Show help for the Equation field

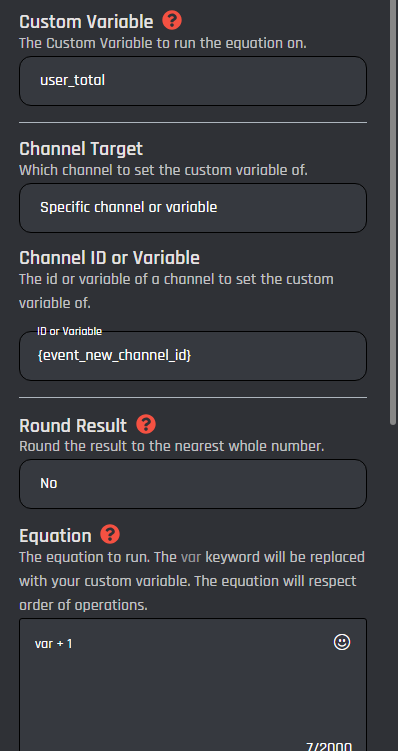[x=110, y=534]
